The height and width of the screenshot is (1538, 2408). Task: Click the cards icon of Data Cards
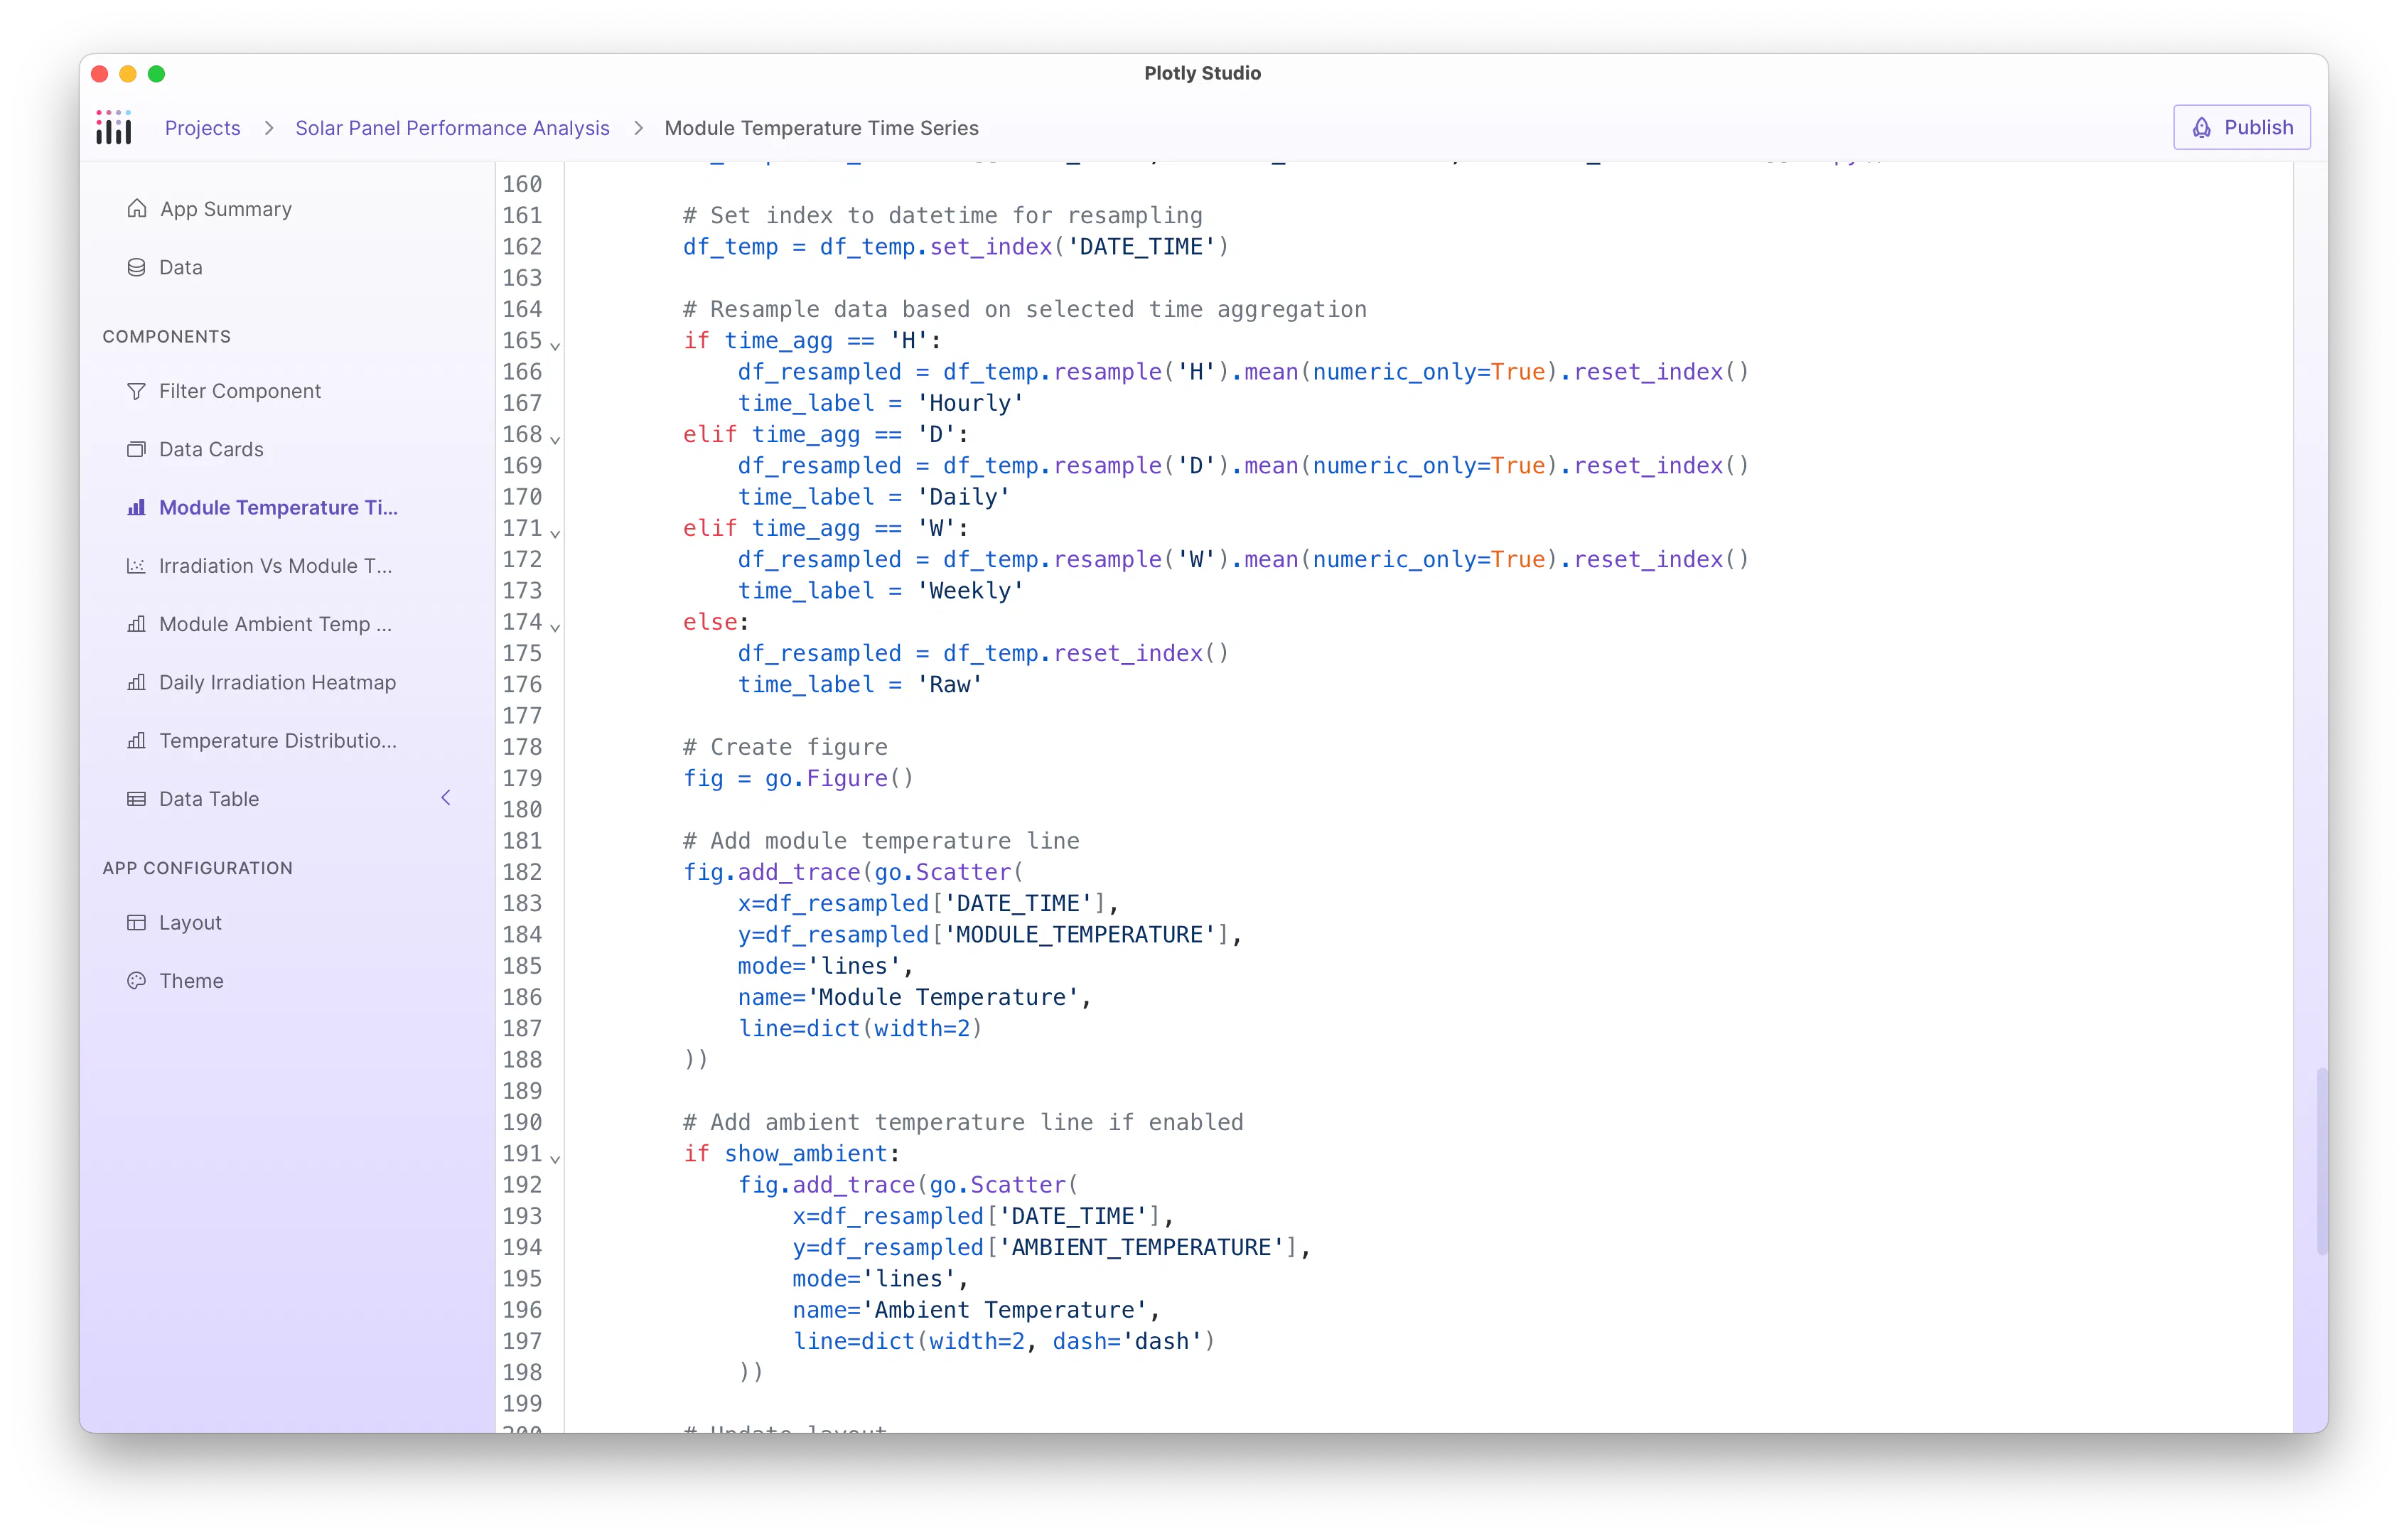[136, 449]
